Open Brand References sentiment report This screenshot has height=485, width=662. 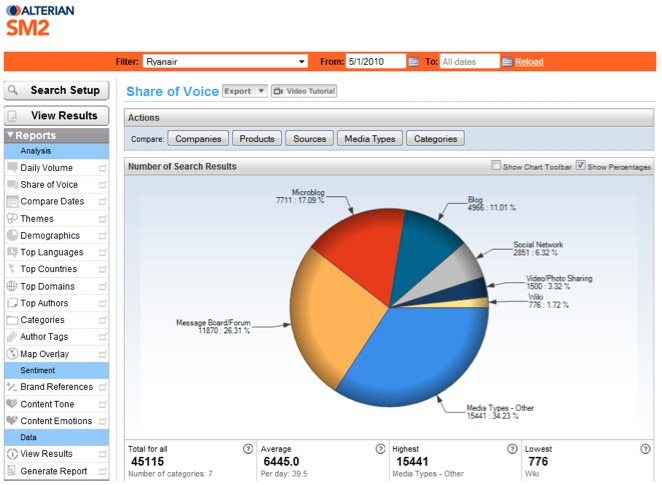click(x=57, y=387)
